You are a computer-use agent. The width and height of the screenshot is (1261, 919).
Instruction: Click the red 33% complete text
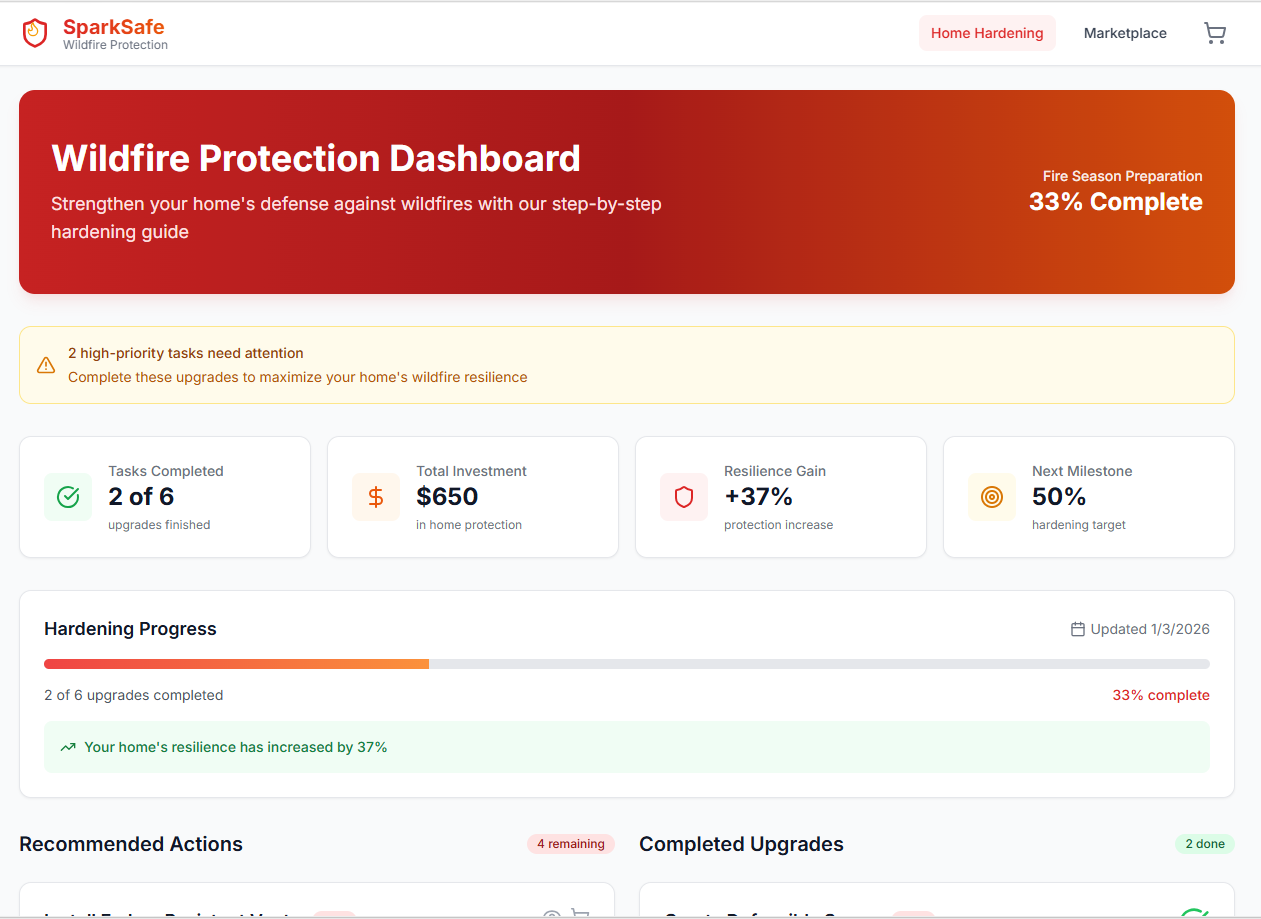click(x=1161, y=694)
